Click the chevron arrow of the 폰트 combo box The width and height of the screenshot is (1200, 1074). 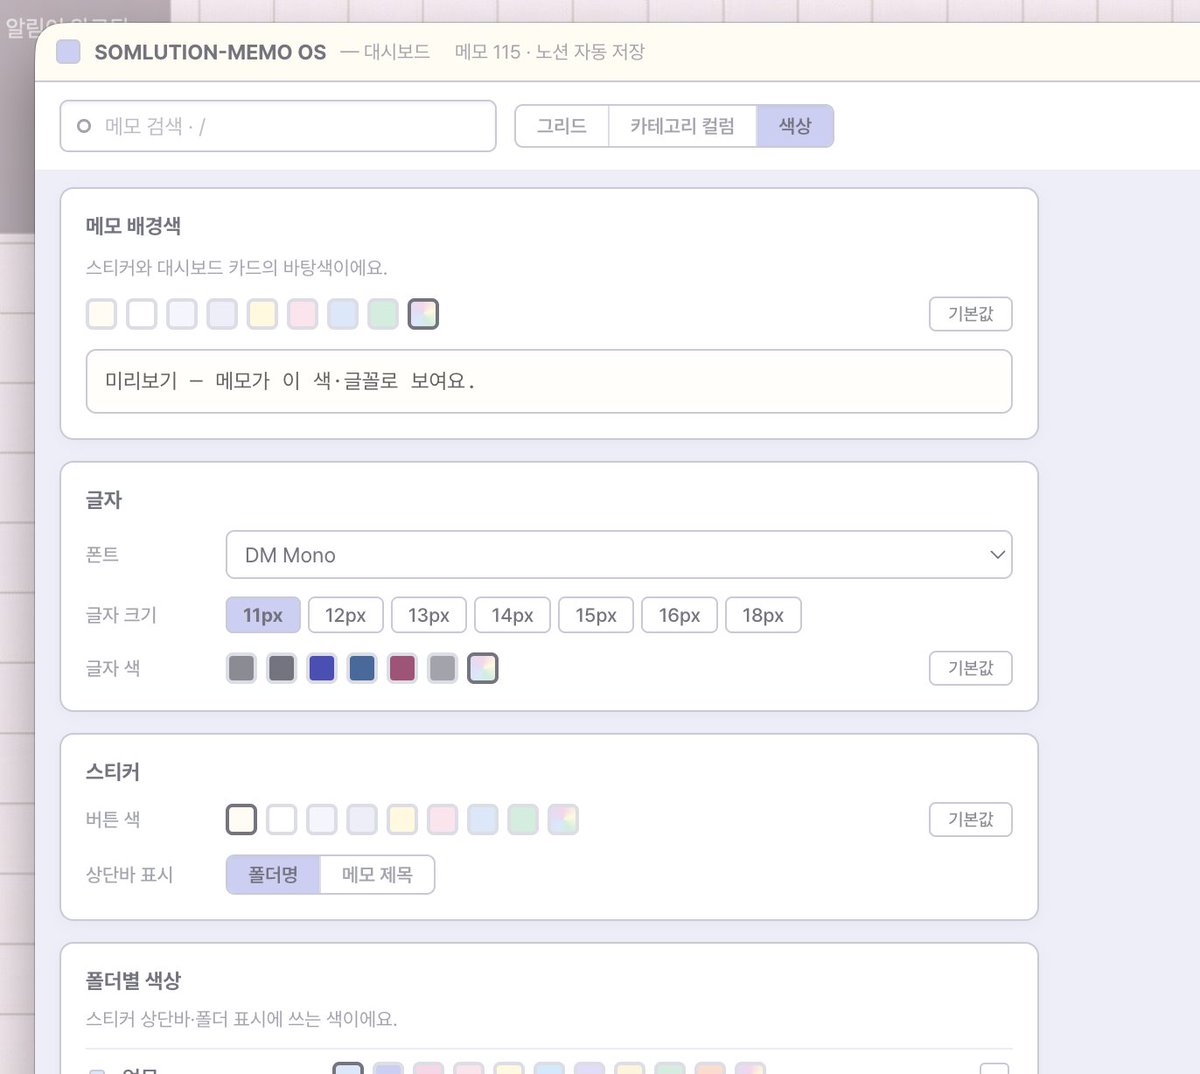(x=997, y=555)
